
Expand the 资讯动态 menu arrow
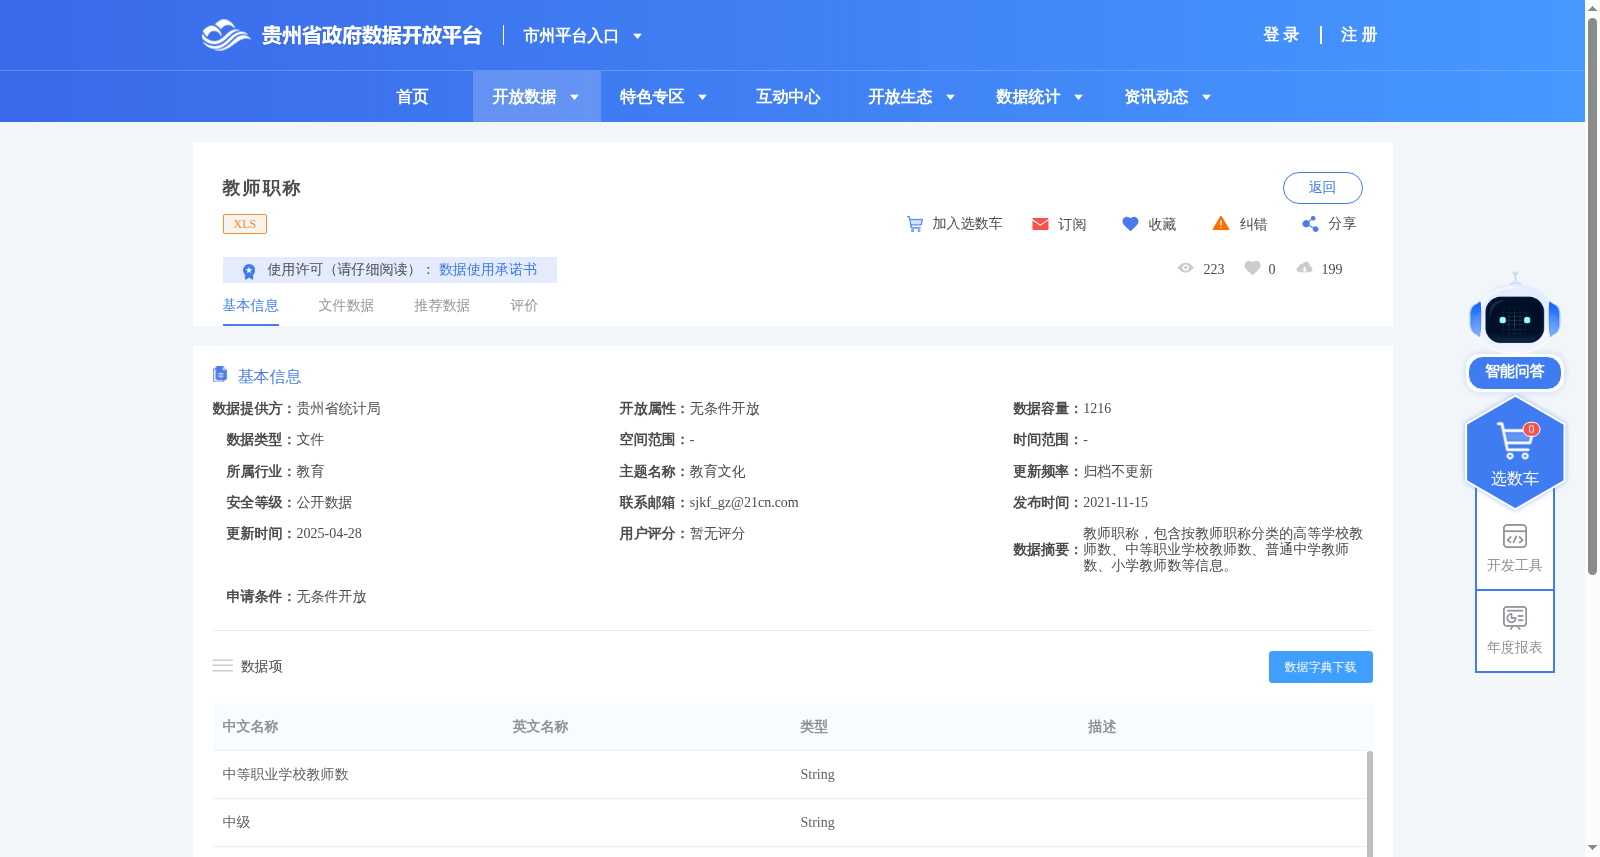tap(1206, 97)
